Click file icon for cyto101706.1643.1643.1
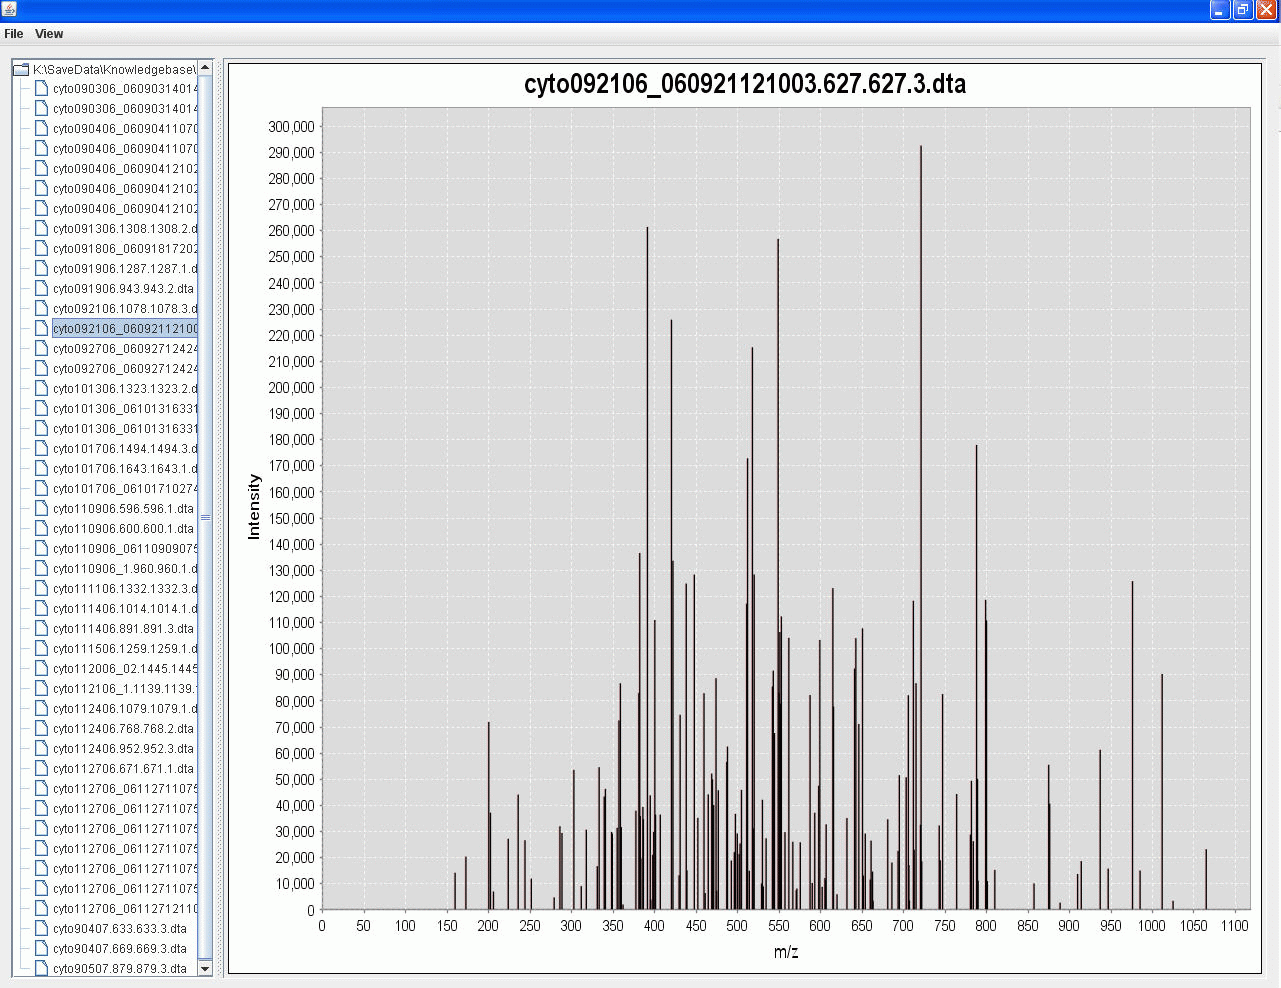This screenshot has width=1281, height=988. 41,468
